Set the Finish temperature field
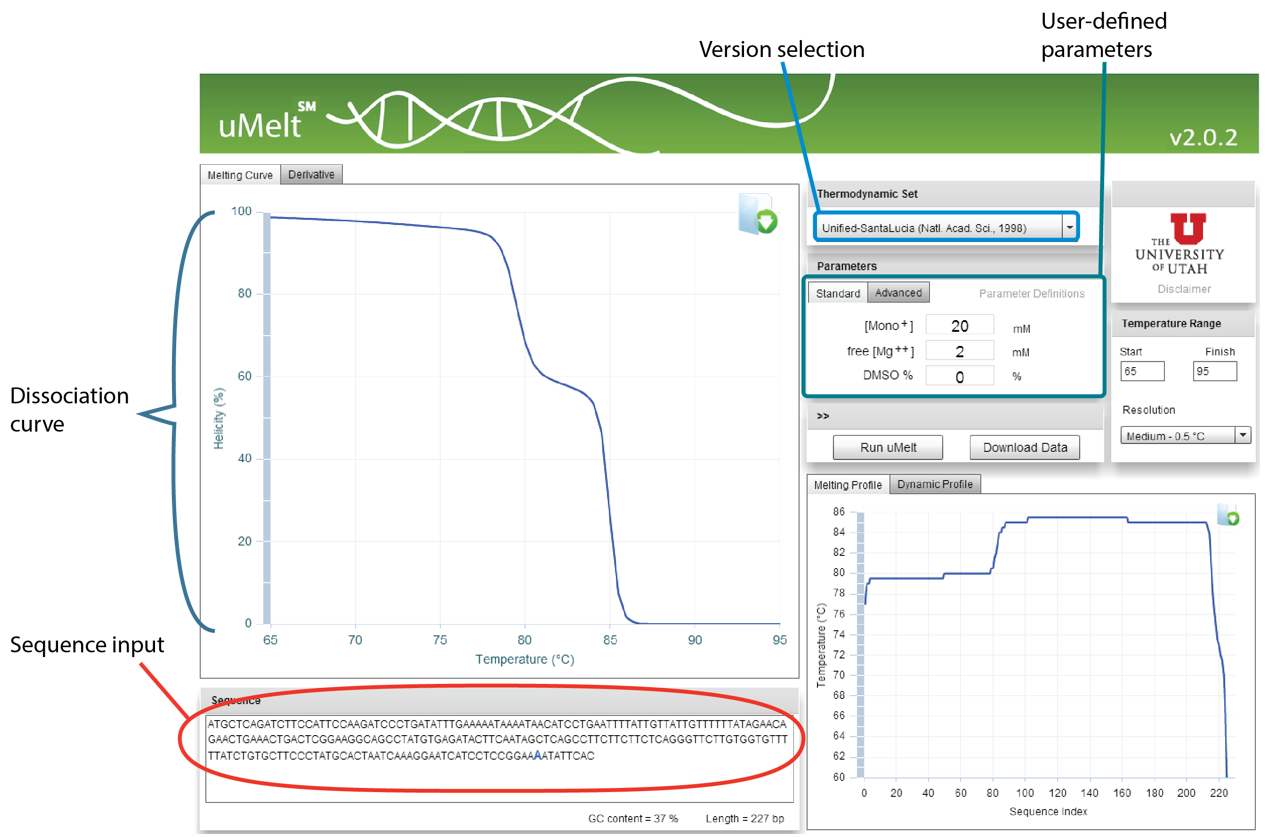 click(x=1215, y=371)
